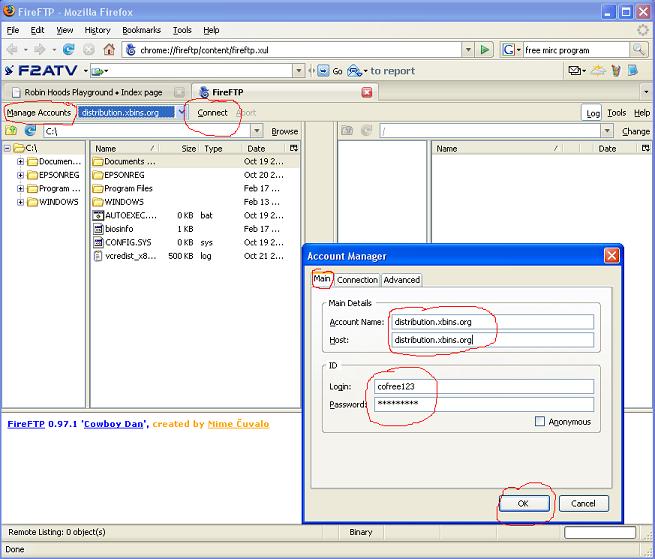Open the local path C:\ dropdown
Viewport: 655px width, 559px height.
257,131
